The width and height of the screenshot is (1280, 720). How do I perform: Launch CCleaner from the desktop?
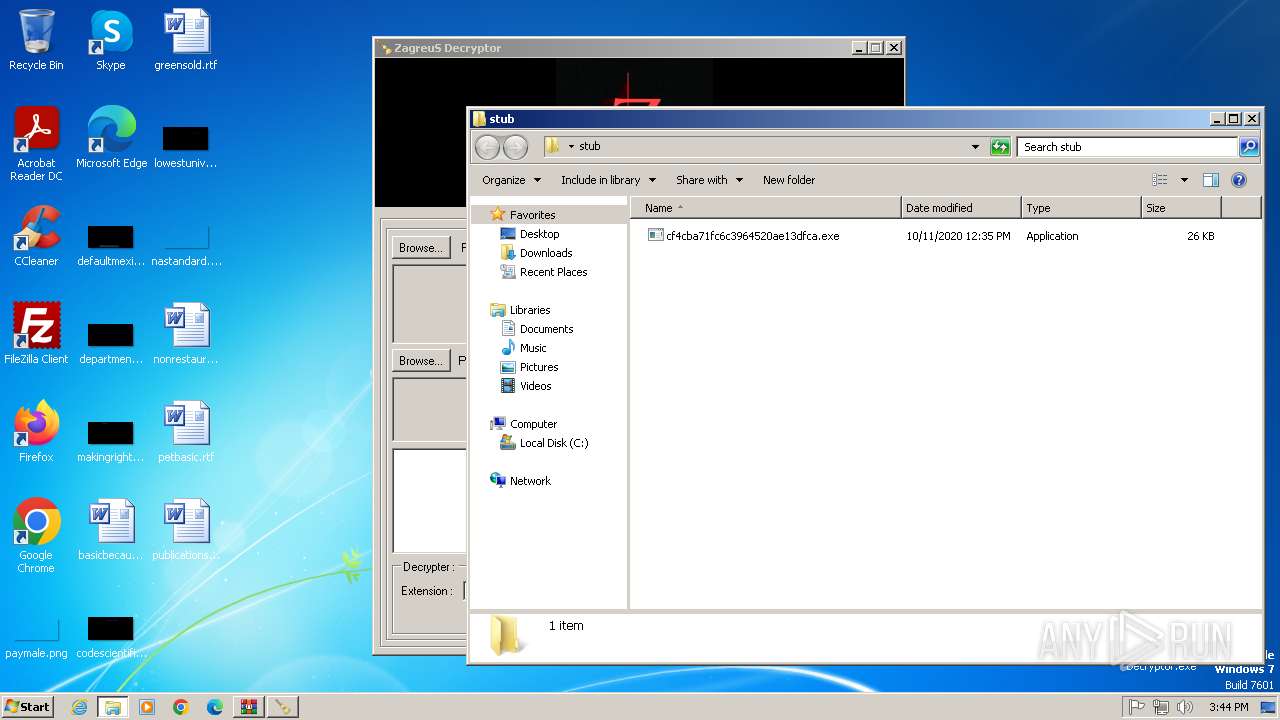(36, 236)
